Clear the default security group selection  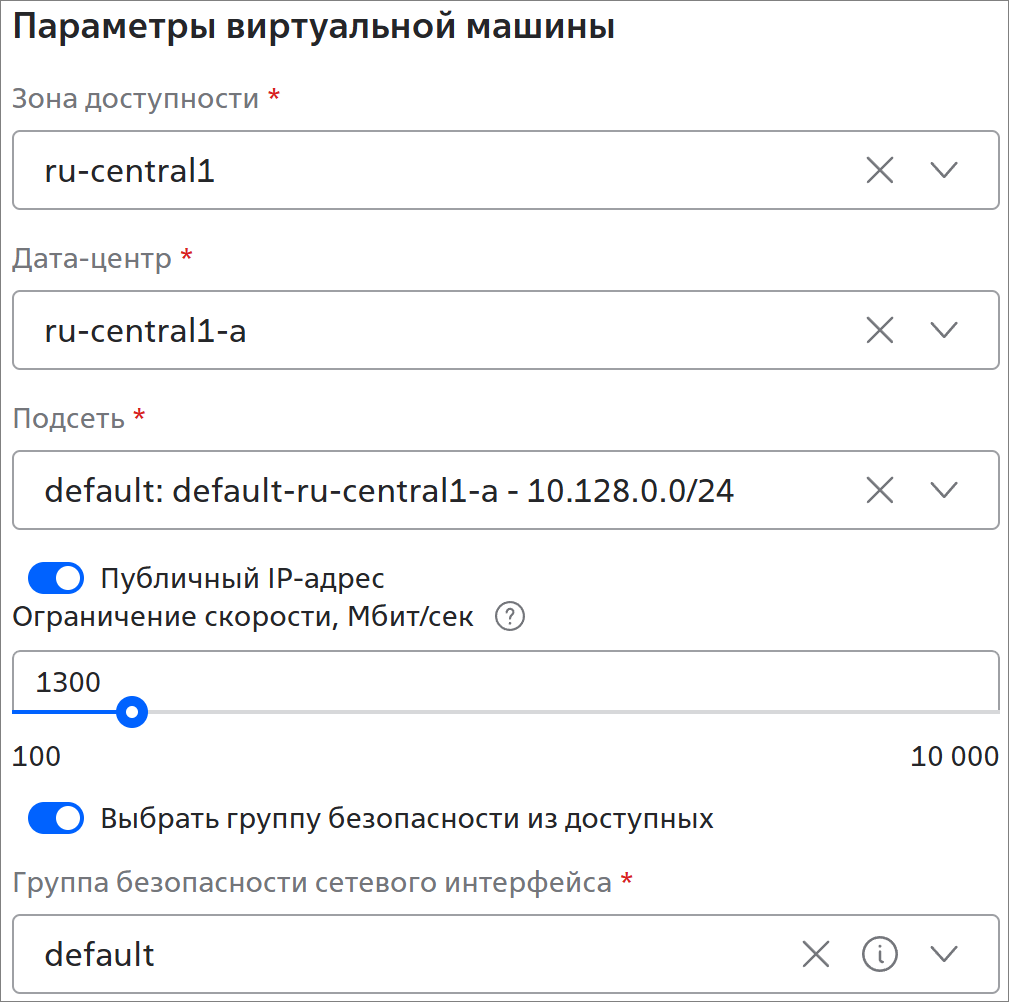pyautogui.click(x=816, y=955)
